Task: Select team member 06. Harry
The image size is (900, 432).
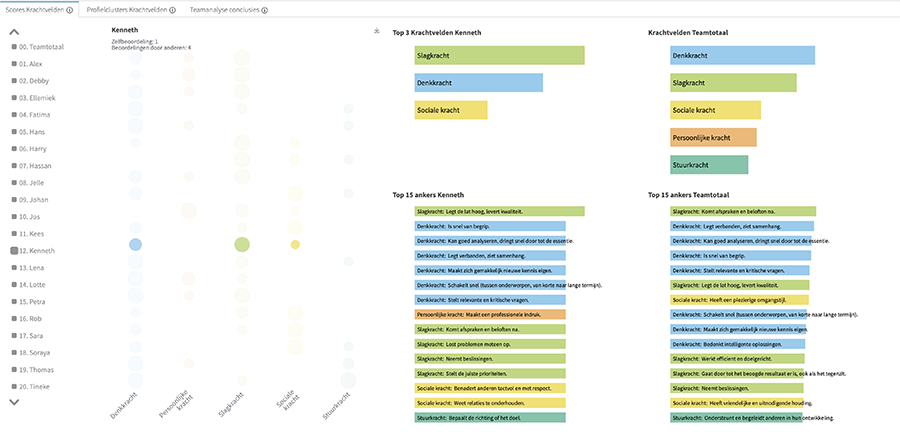Action: coord(33,149)
